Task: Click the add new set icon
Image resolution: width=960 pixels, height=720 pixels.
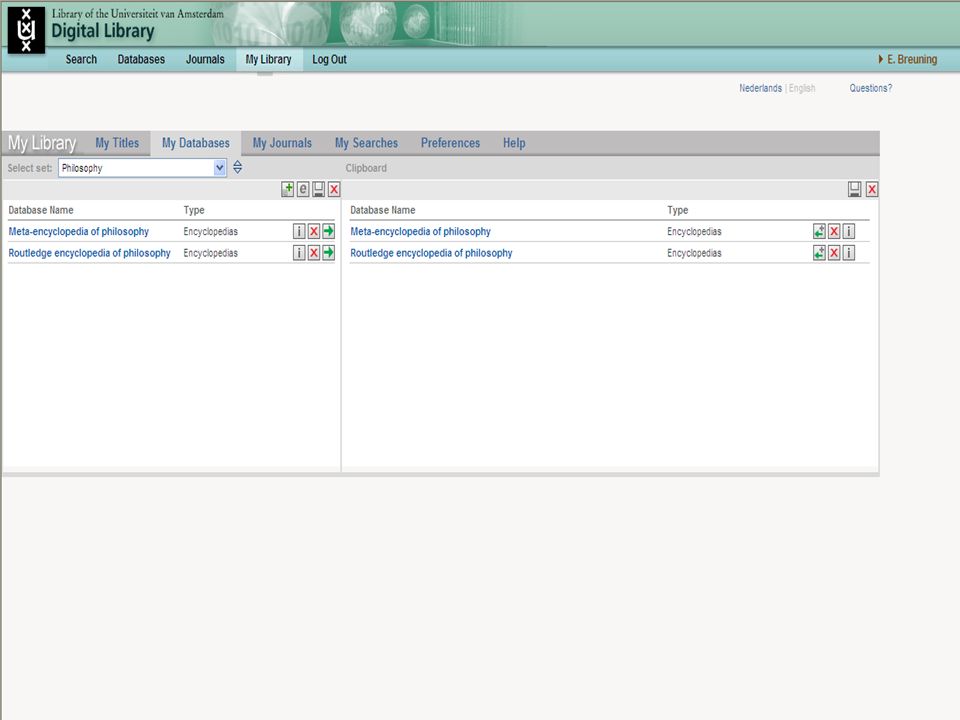Action: [287, 189]
